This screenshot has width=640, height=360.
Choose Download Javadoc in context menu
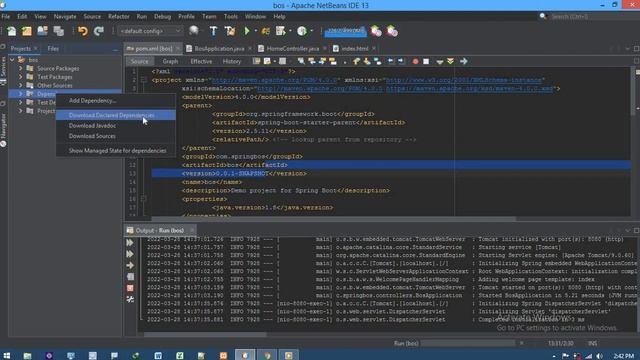tap(116, 126)
